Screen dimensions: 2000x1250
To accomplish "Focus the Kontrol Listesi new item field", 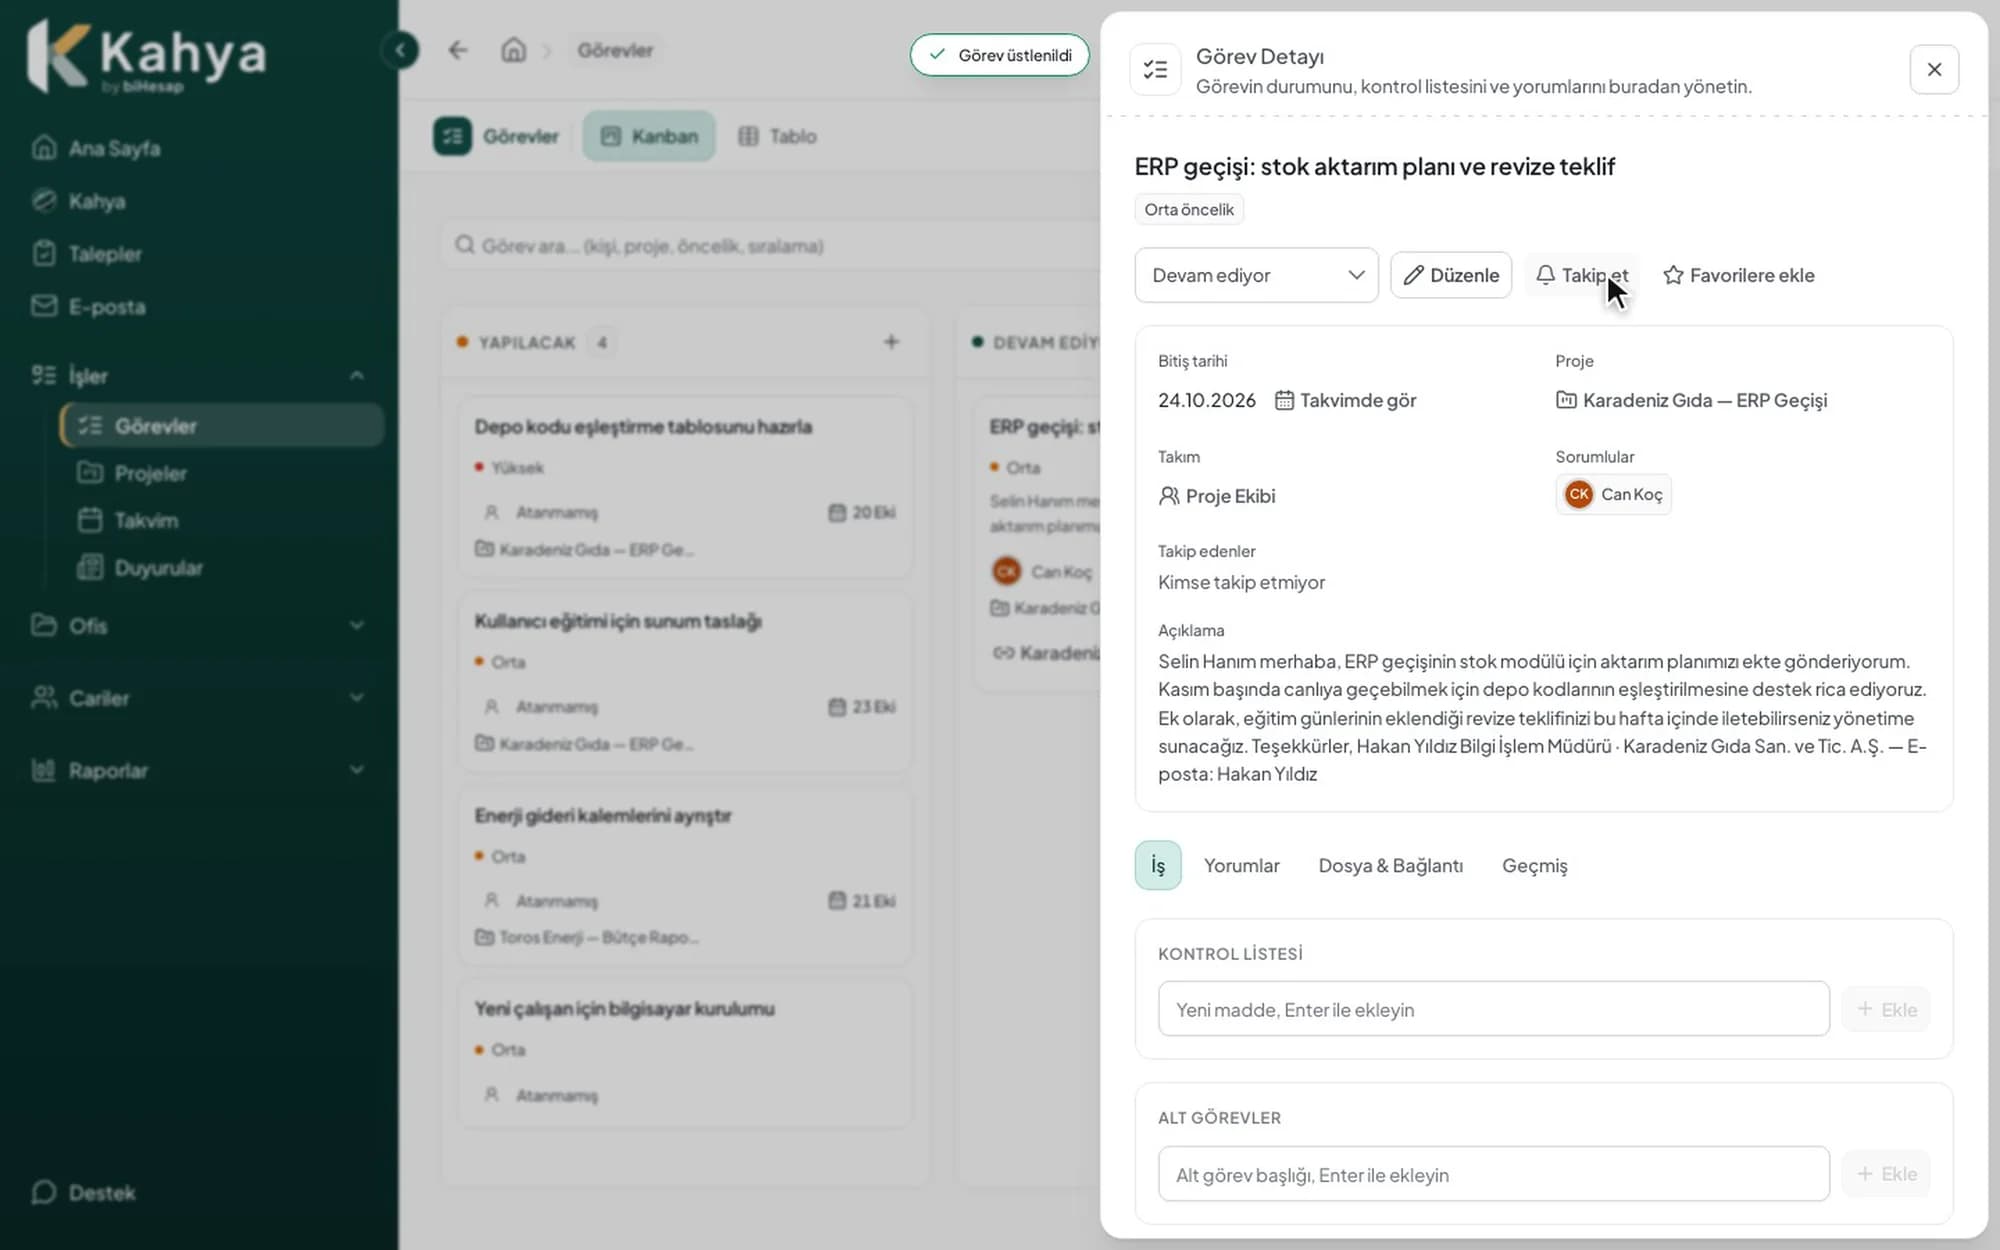I will [x=1494, y=1009].
